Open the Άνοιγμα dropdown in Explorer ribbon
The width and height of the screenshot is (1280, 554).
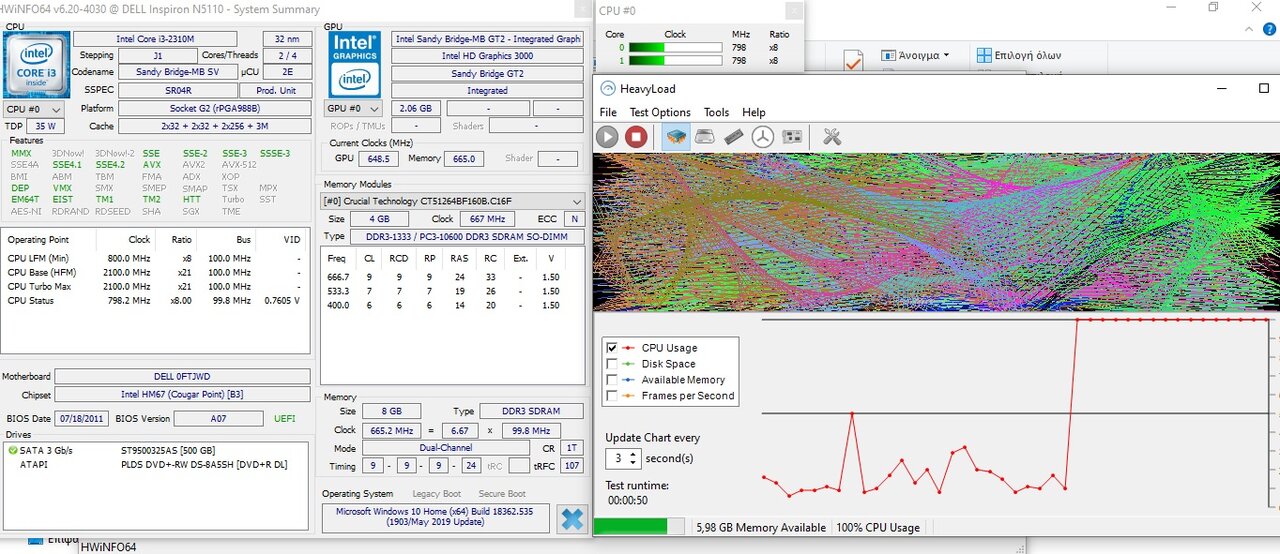916,55
